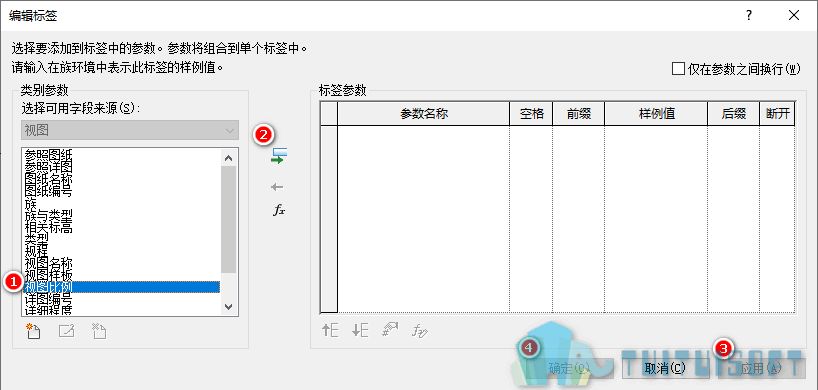This screenshot has height=390, width=818.
Task: Move parameter down icon under table
Action: click(x=360, y=330)
